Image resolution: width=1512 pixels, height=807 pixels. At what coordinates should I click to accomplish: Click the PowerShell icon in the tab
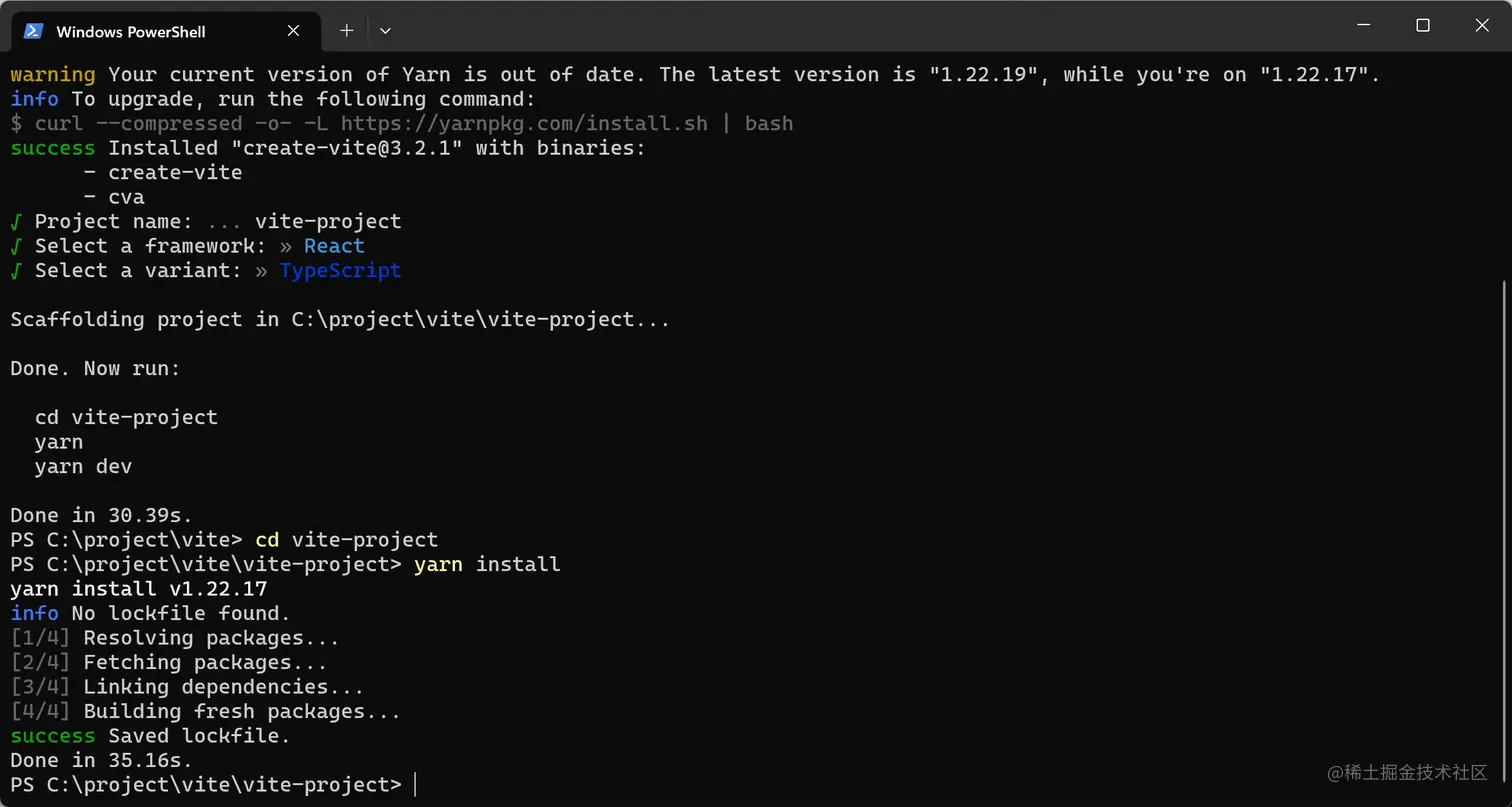click(x=33, y=31)
